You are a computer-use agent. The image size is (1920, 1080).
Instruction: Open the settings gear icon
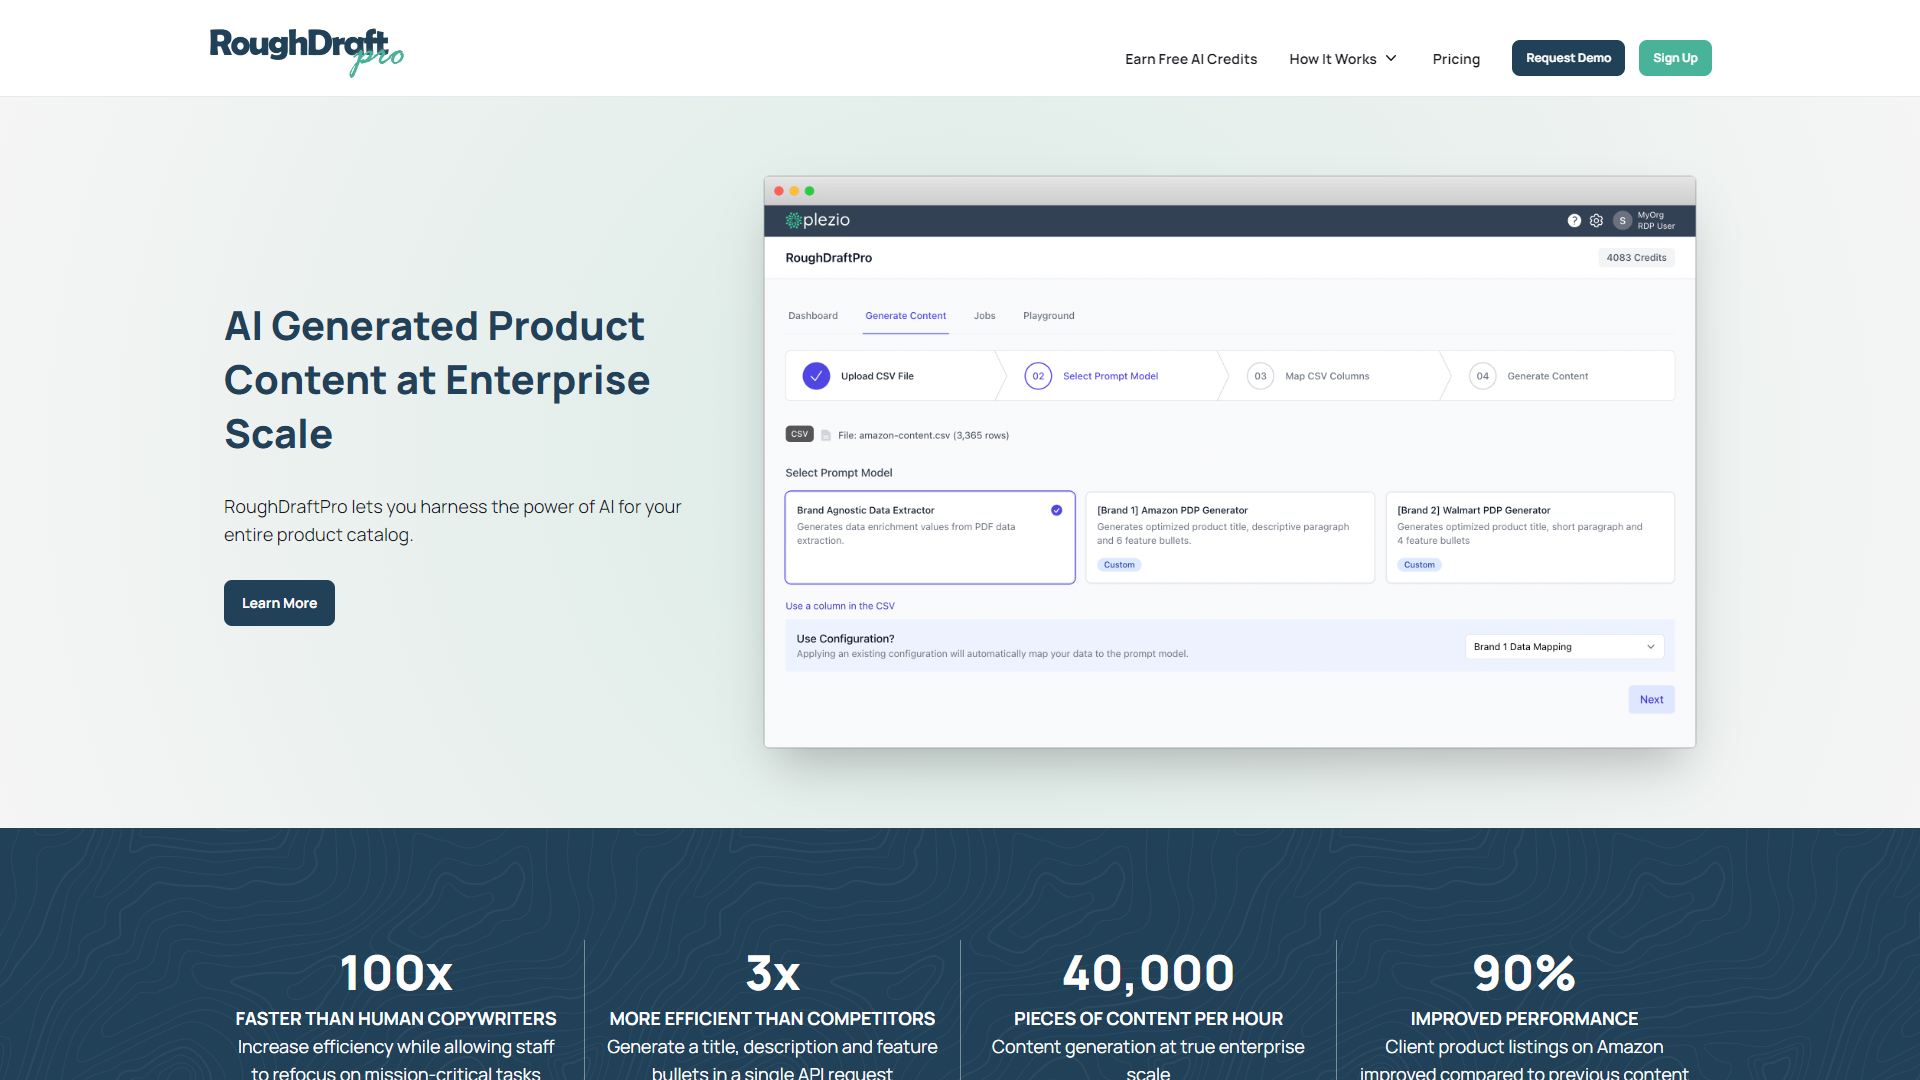1596,221
